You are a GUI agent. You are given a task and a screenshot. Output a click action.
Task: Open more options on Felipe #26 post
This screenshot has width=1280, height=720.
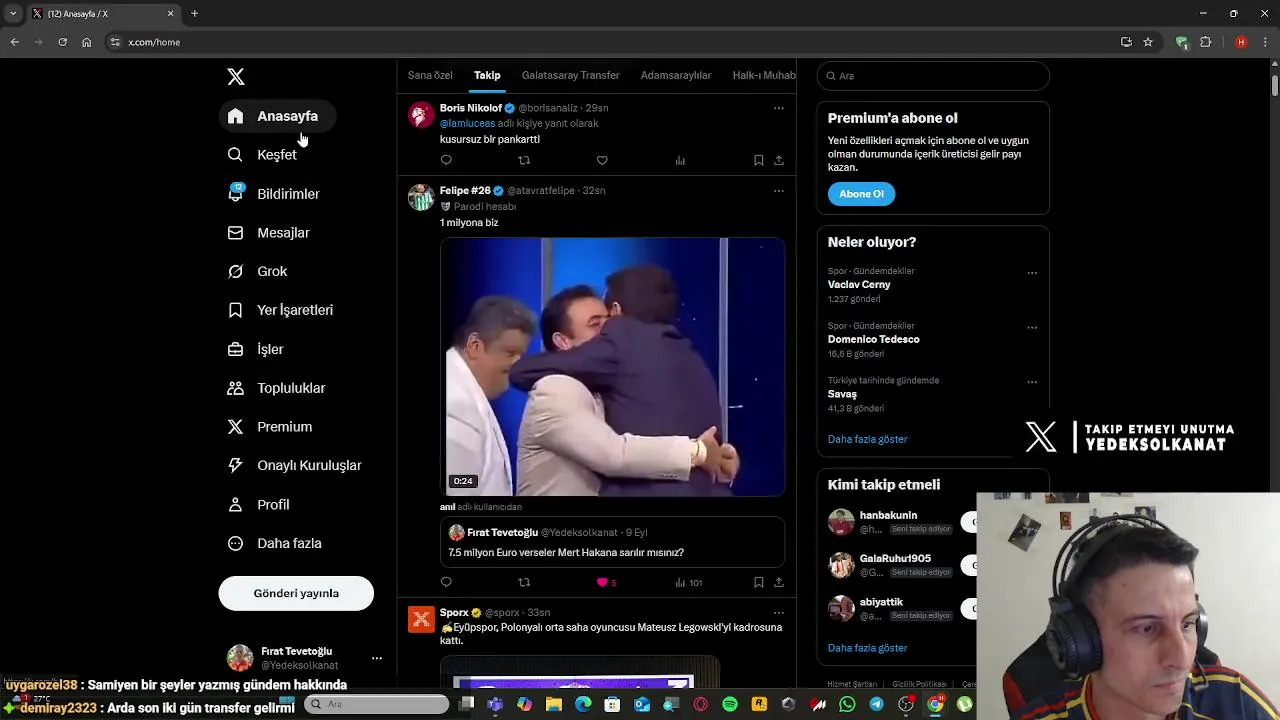[779, 191]
